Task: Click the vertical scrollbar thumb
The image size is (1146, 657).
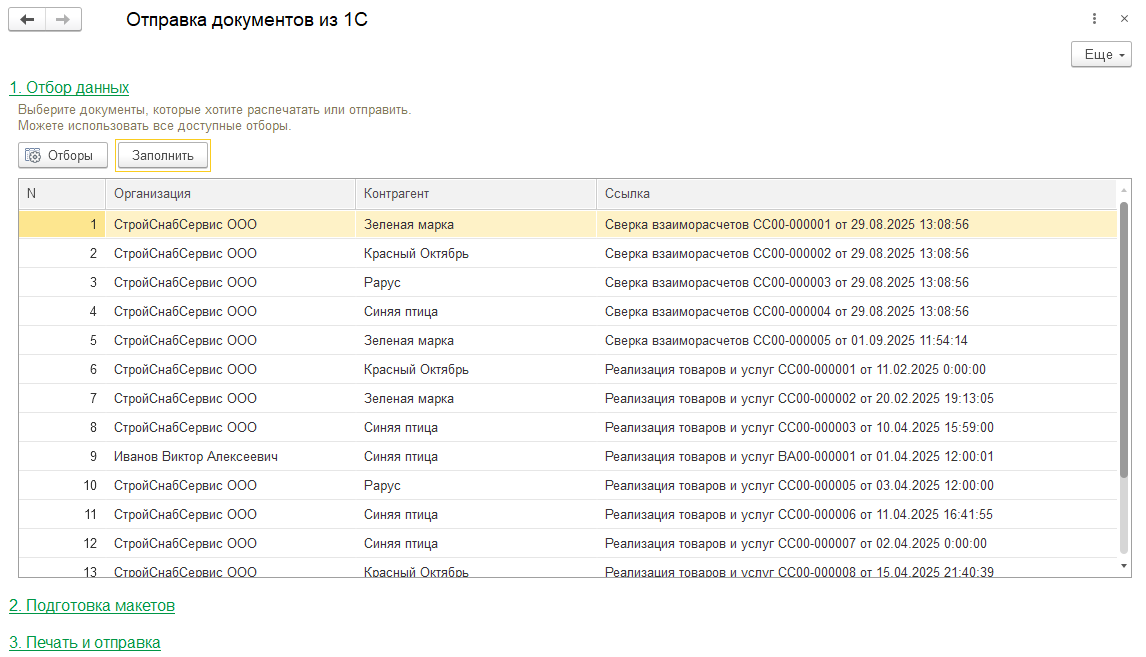Action: click(x=1124, y=339)
